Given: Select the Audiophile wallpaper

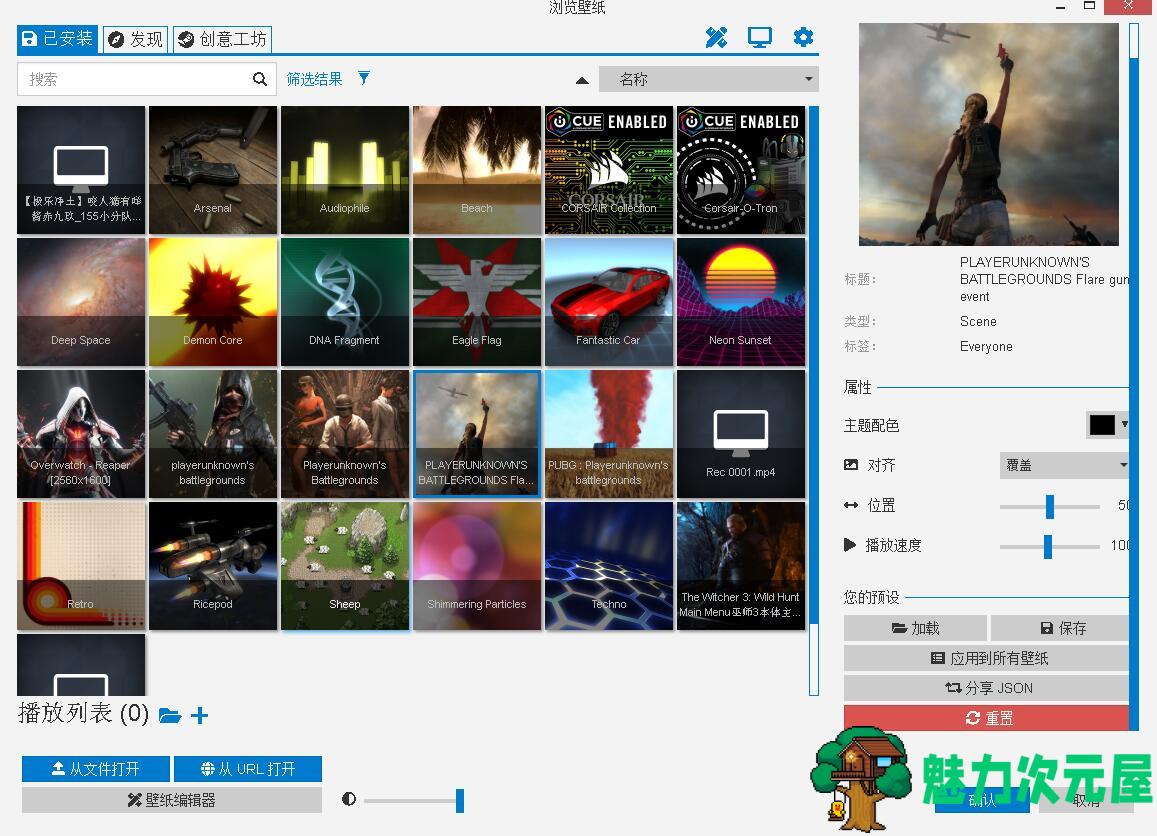Looking at the screenshot, I should point(345,170).
